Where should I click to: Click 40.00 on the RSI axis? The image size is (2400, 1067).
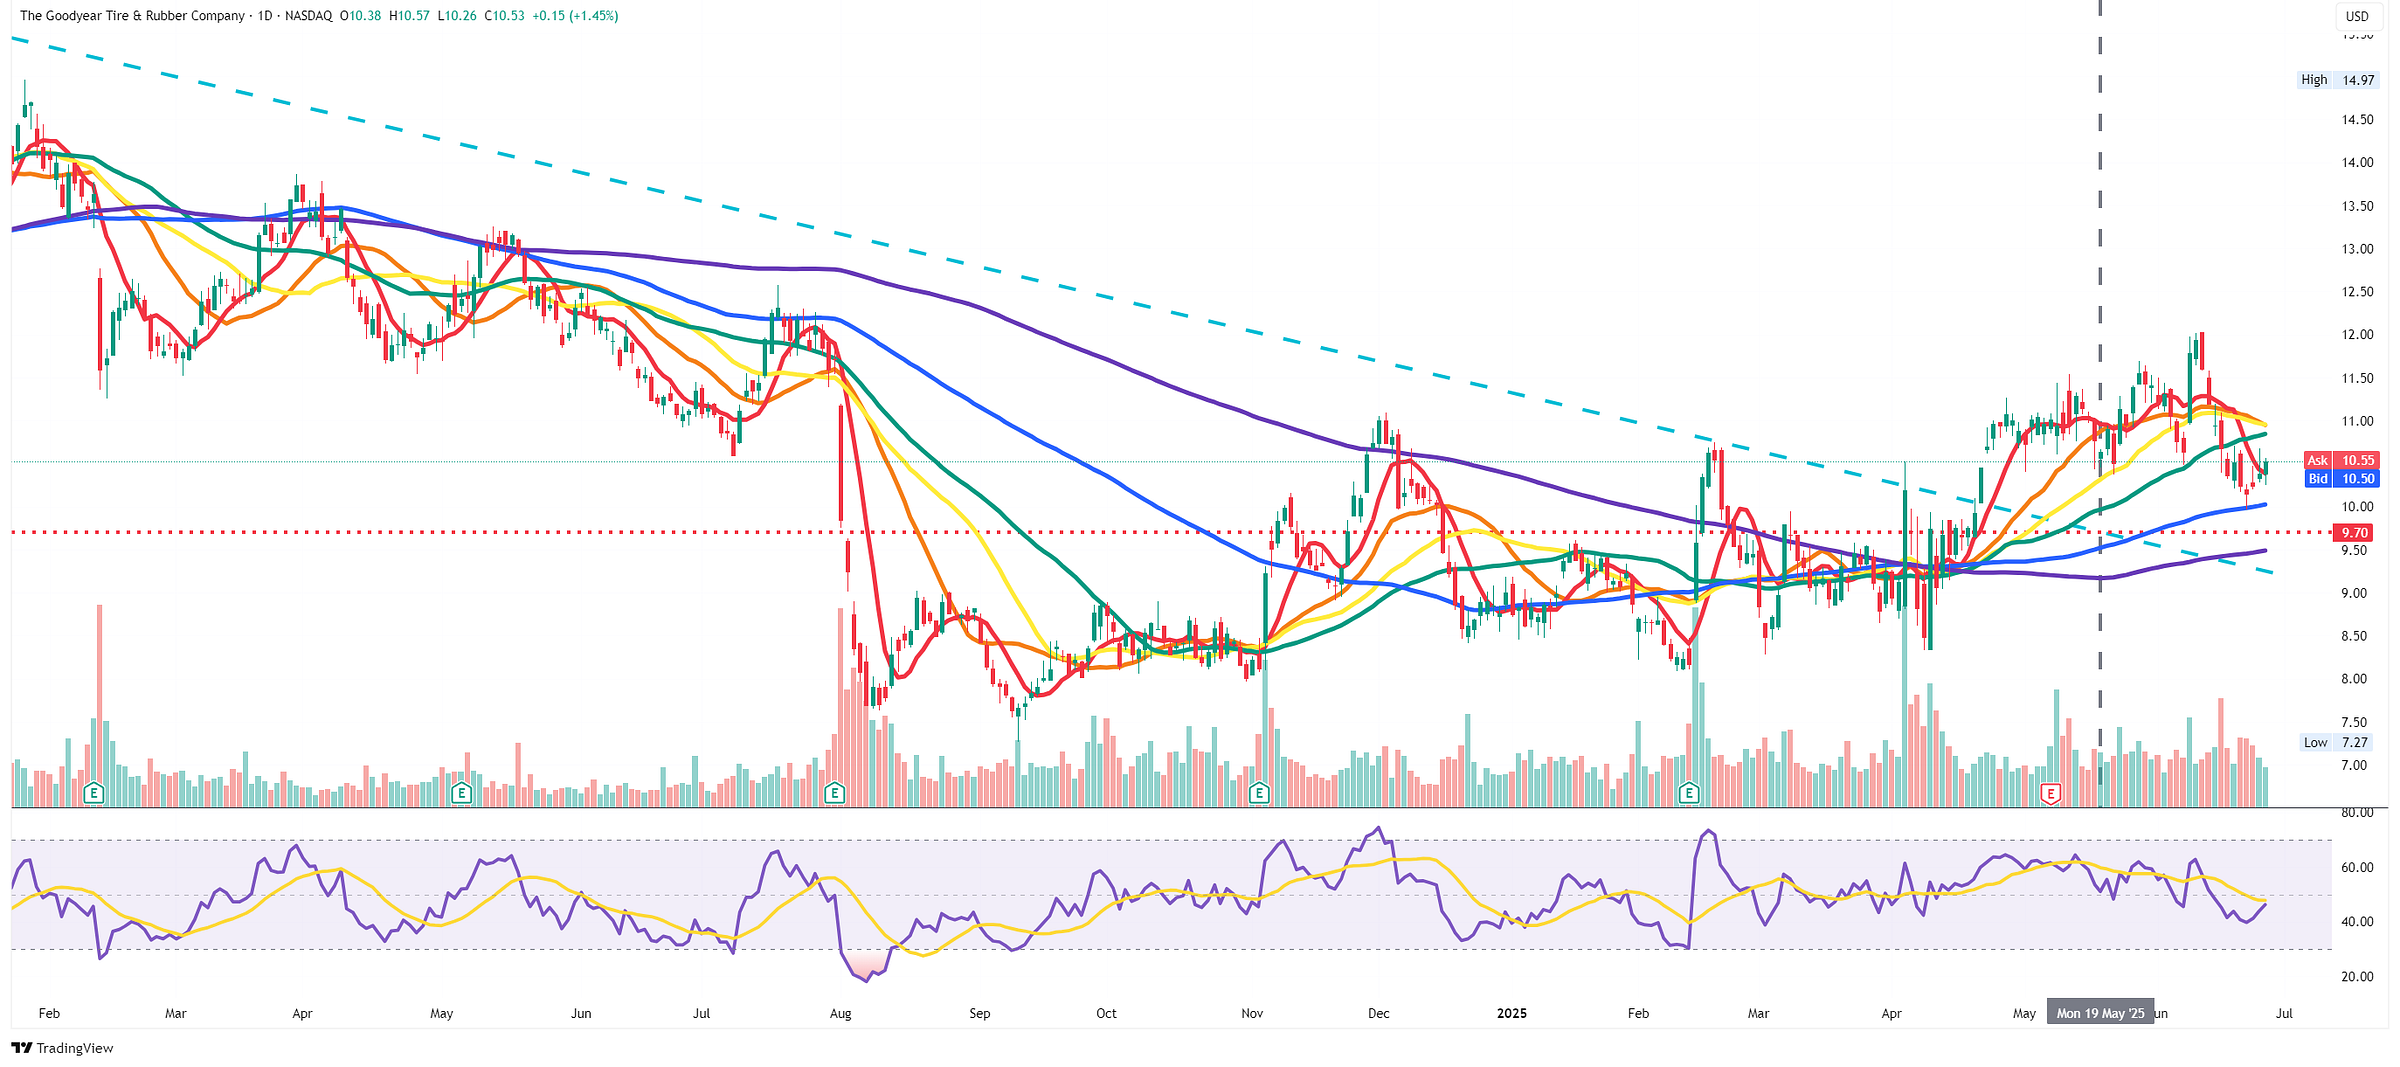[x=2357, y=922]
